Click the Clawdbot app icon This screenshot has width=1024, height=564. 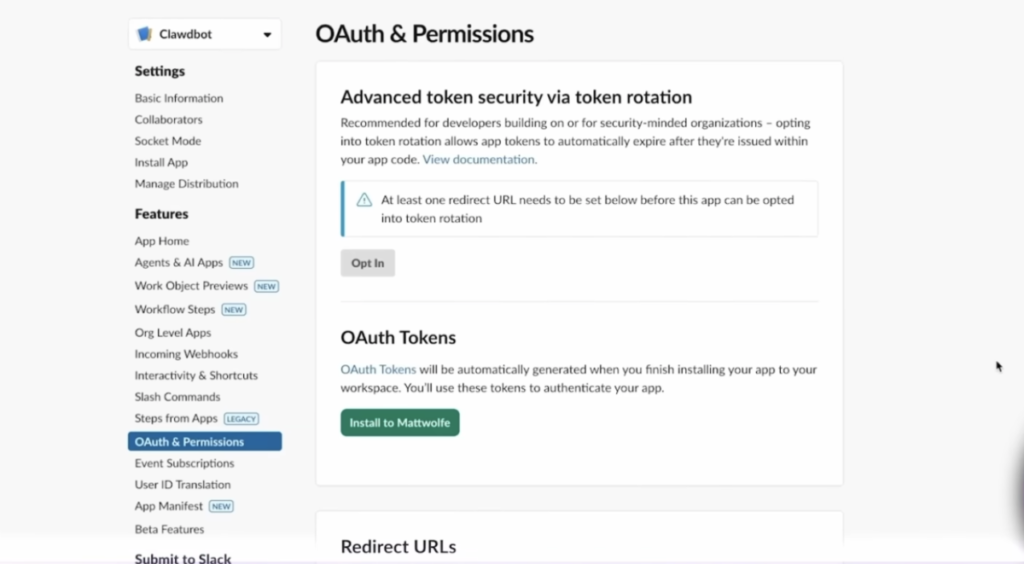146,34
